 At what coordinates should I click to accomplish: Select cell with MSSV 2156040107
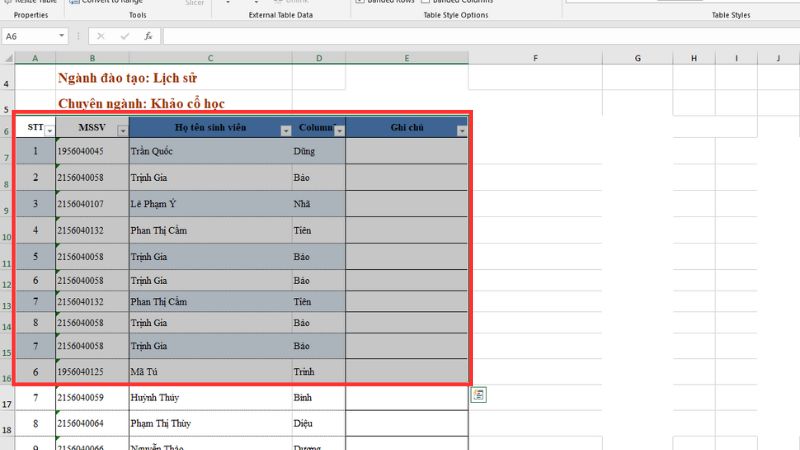(x=92, y=204)
